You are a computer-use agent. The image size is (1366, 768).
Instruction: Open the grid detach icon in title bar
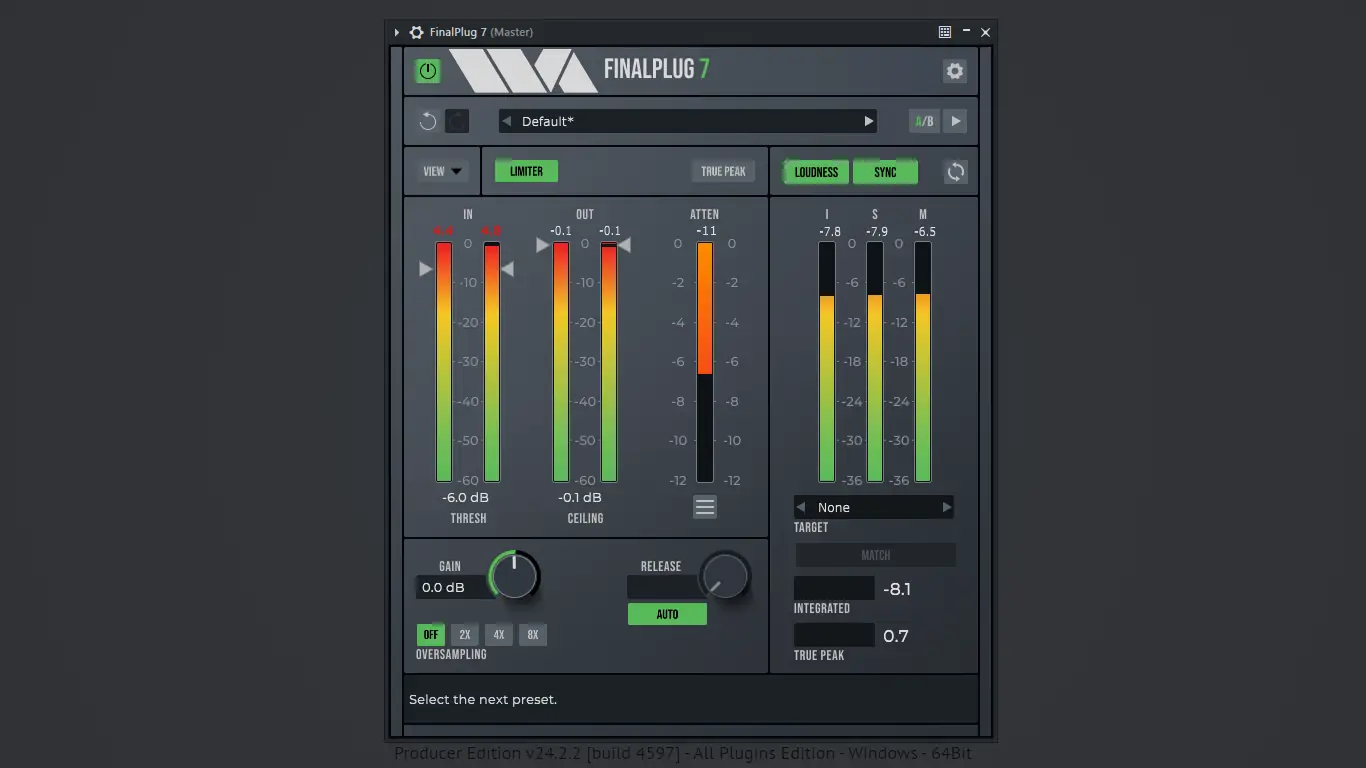945,32
